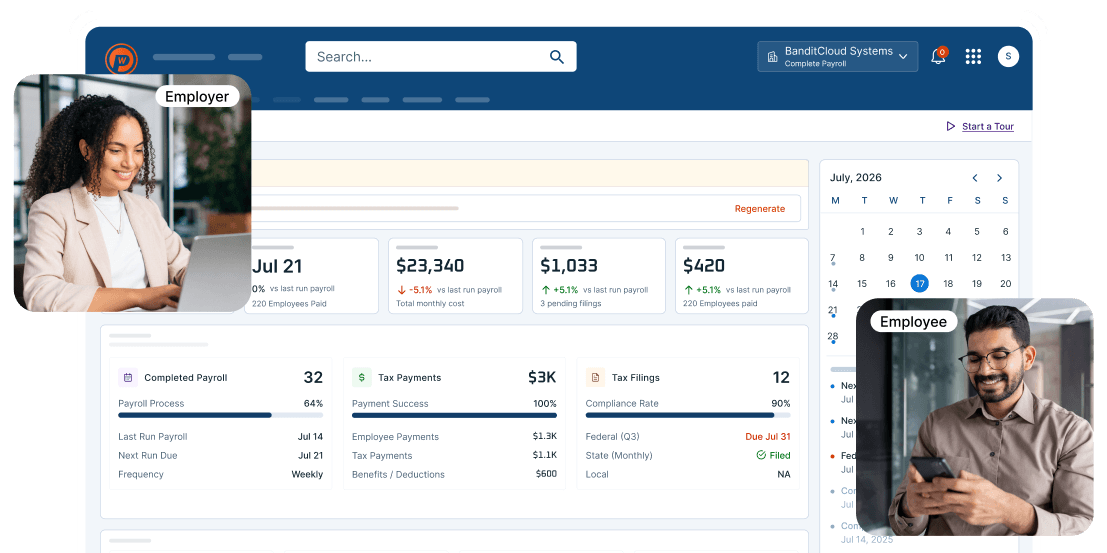Click the Local NA row
This screenshot has width=1107, height=553.
(688, 475)
